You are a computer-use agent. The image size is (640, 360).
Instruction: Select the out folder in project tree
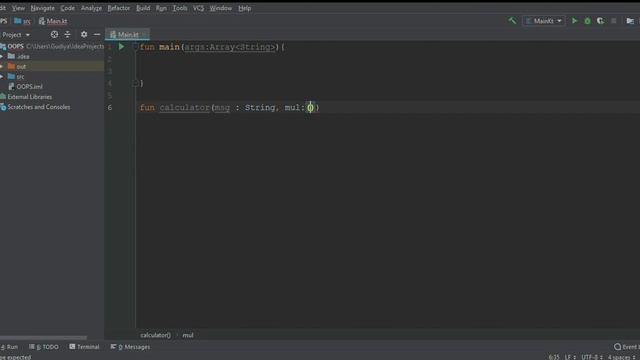(17, 66)
